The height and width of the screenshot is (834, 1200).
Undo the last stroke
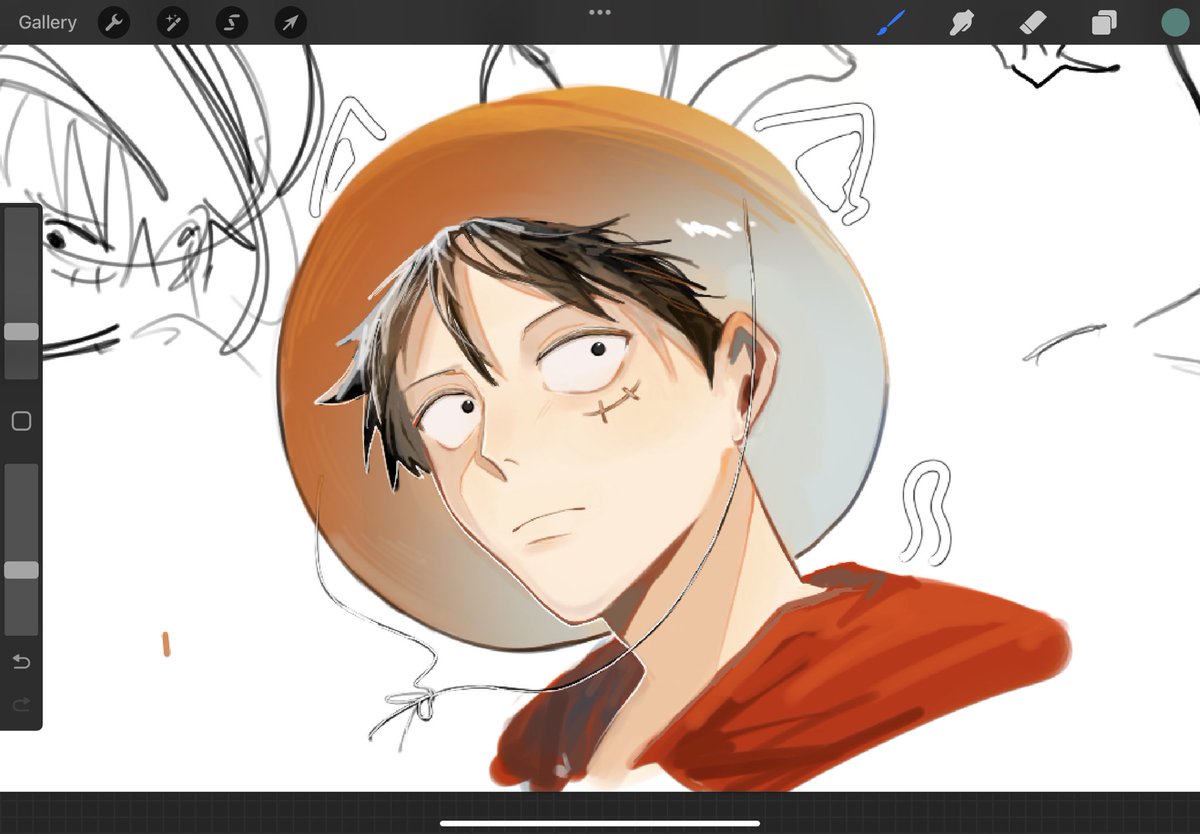(x=21, y=662)
